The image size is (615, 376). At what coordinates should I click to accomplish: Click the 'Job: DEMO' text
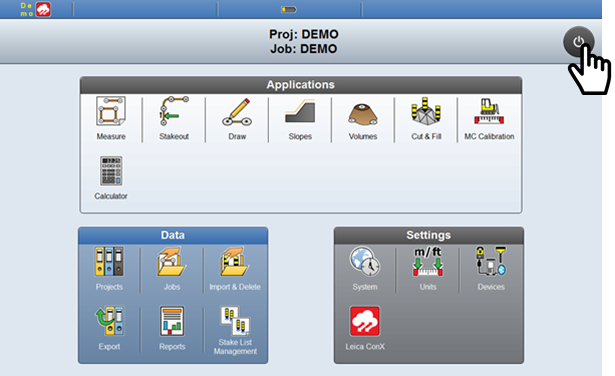click(x=304, y=49)
